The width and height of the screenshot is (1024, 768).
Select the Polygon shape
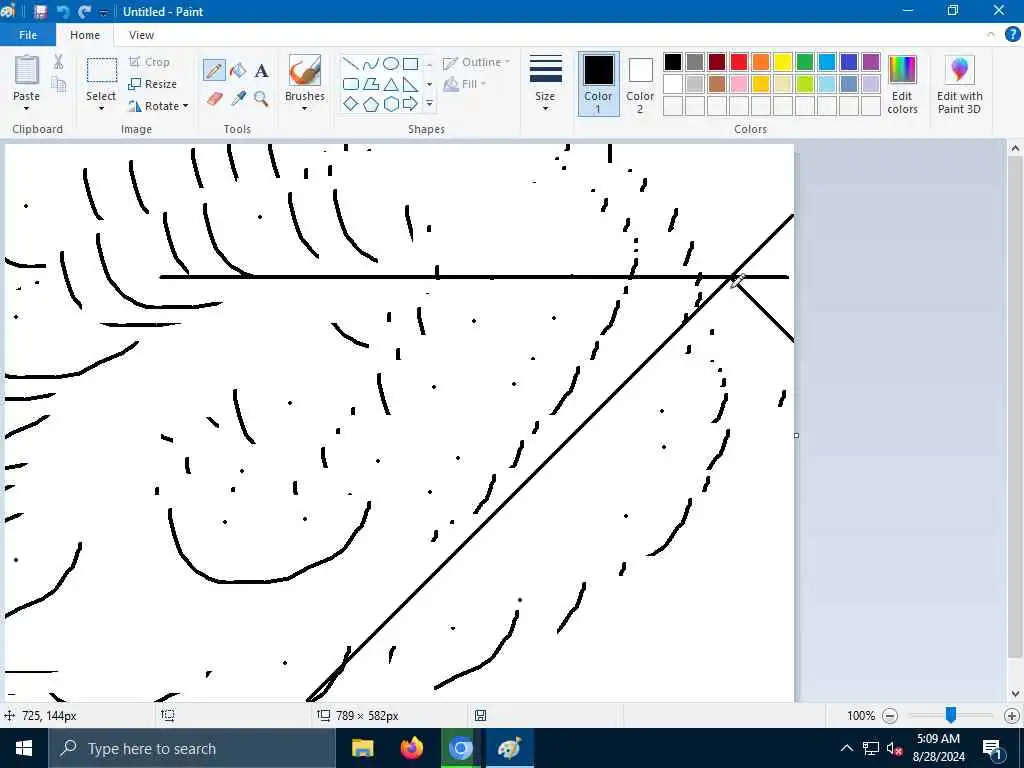click(x=370, y=84)
